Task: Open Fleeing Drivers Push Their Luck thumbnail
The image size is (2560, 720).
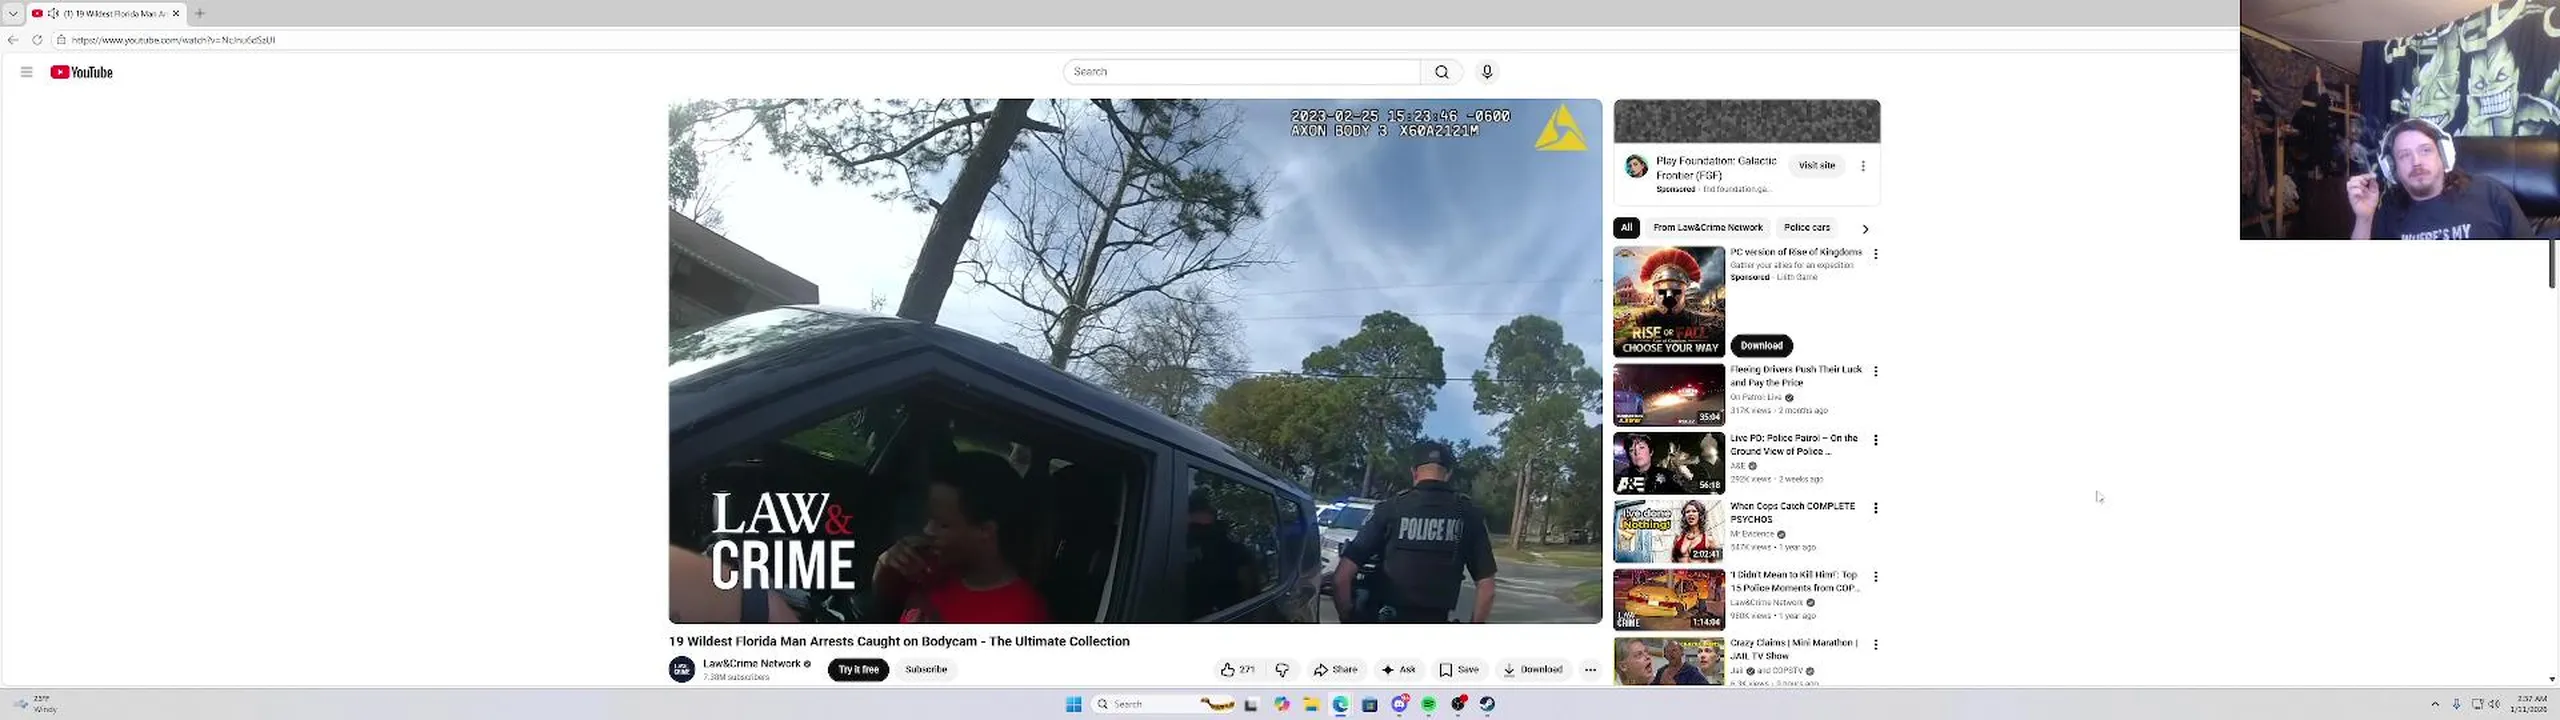Action: [x=1669, y=395]
